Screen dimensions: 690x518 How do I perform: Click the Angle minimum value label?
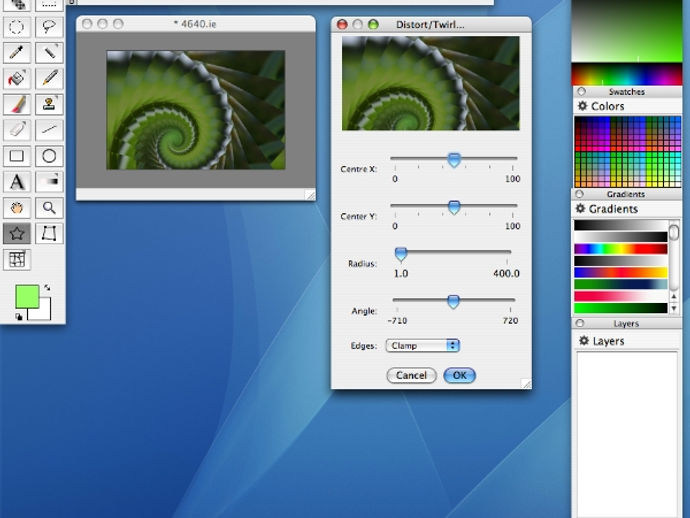click(397, 321)
